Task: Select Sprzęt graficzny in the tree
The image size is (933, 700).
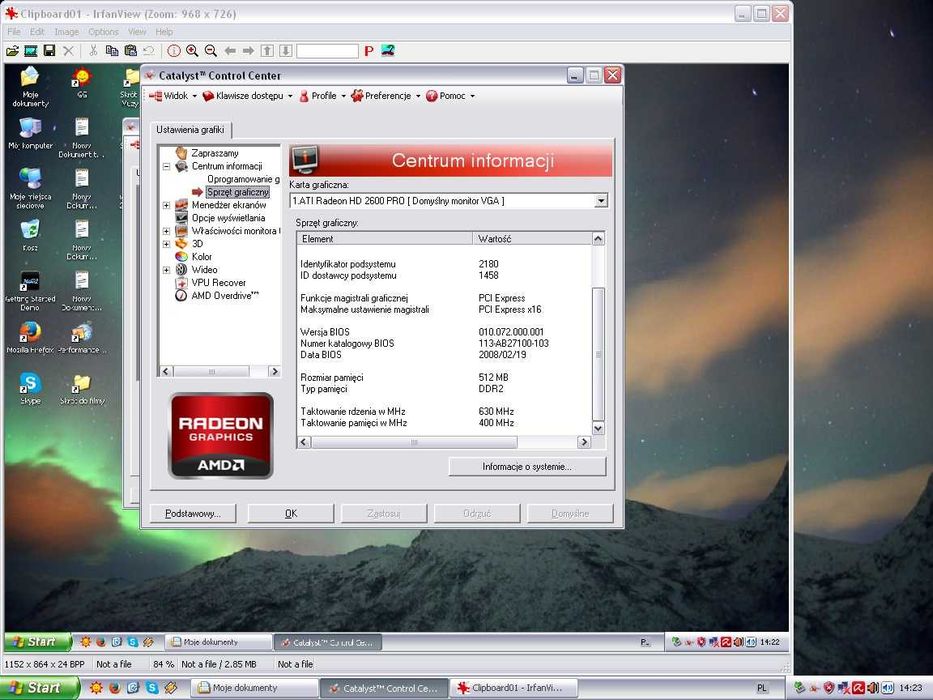Action: [238, 192]
